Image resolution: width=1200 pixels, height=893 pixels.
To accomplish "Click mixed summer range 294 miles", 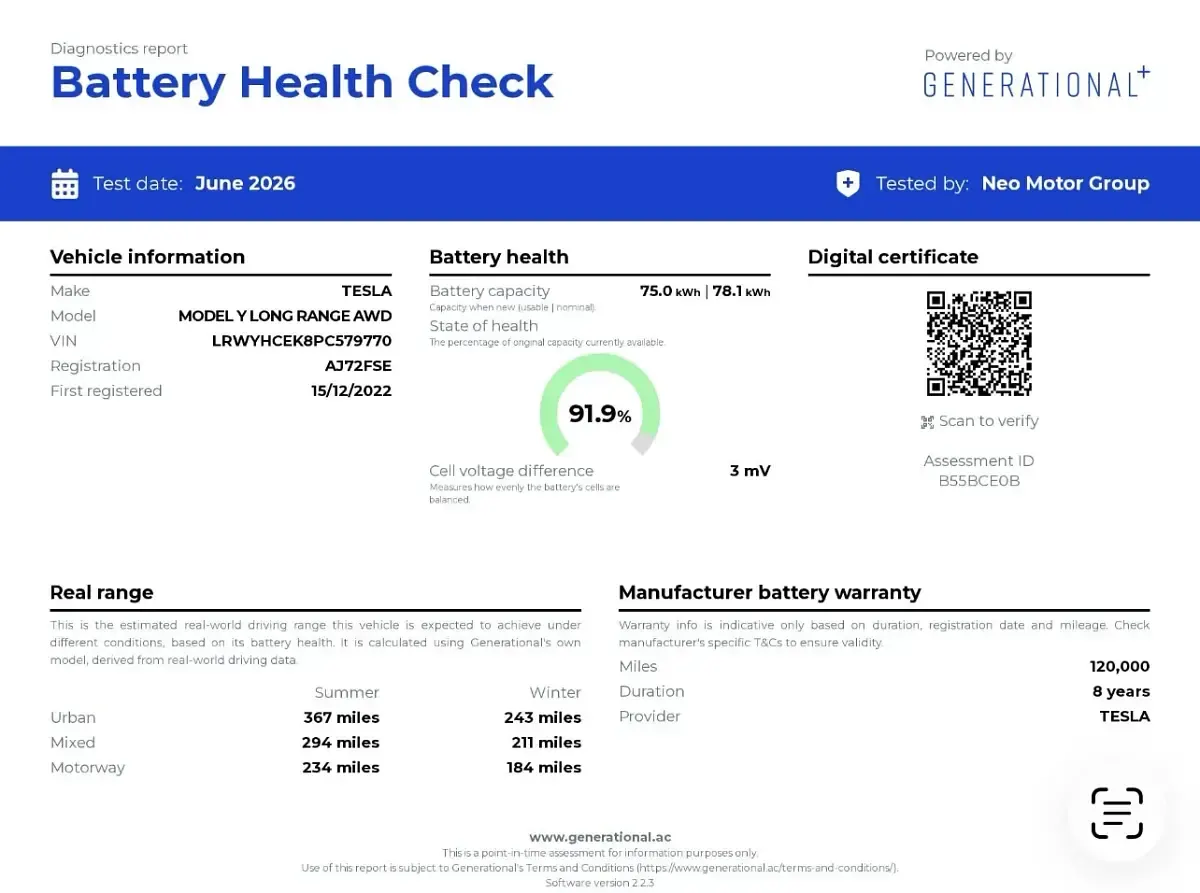I will pyautogui.click(x=341, y=742).
